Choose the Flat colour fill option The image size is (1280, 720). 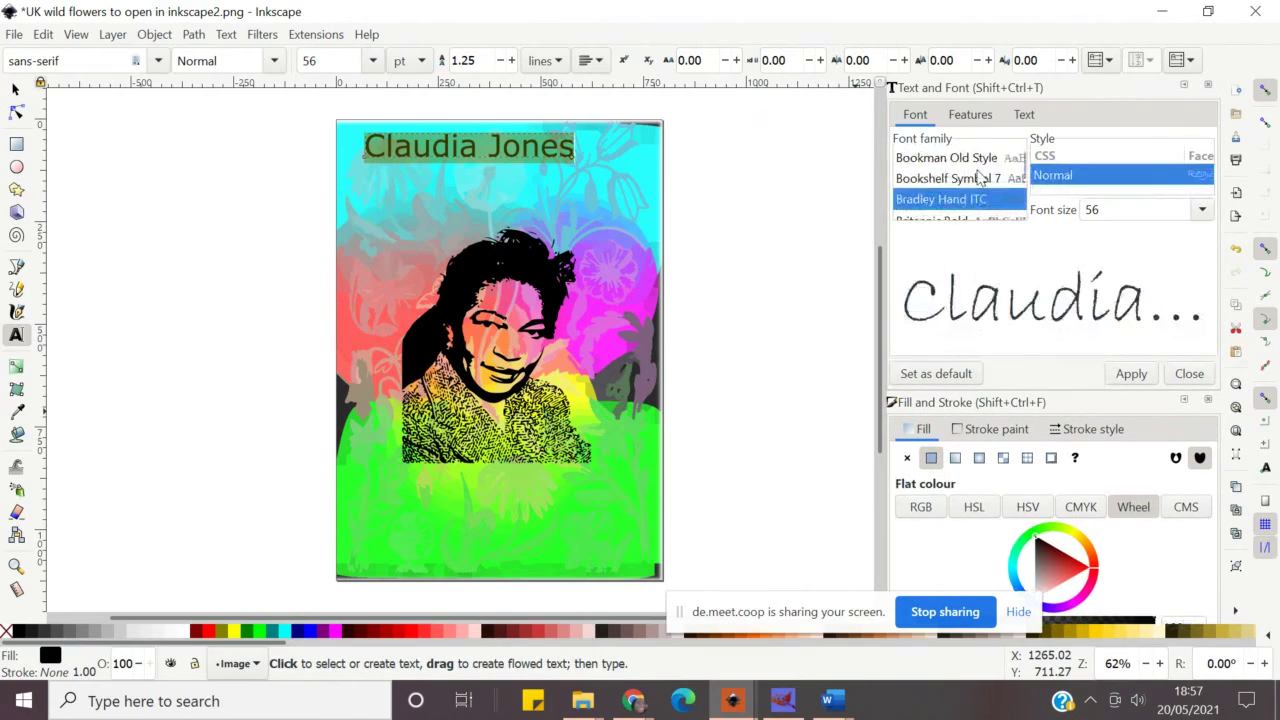[931, 458]
